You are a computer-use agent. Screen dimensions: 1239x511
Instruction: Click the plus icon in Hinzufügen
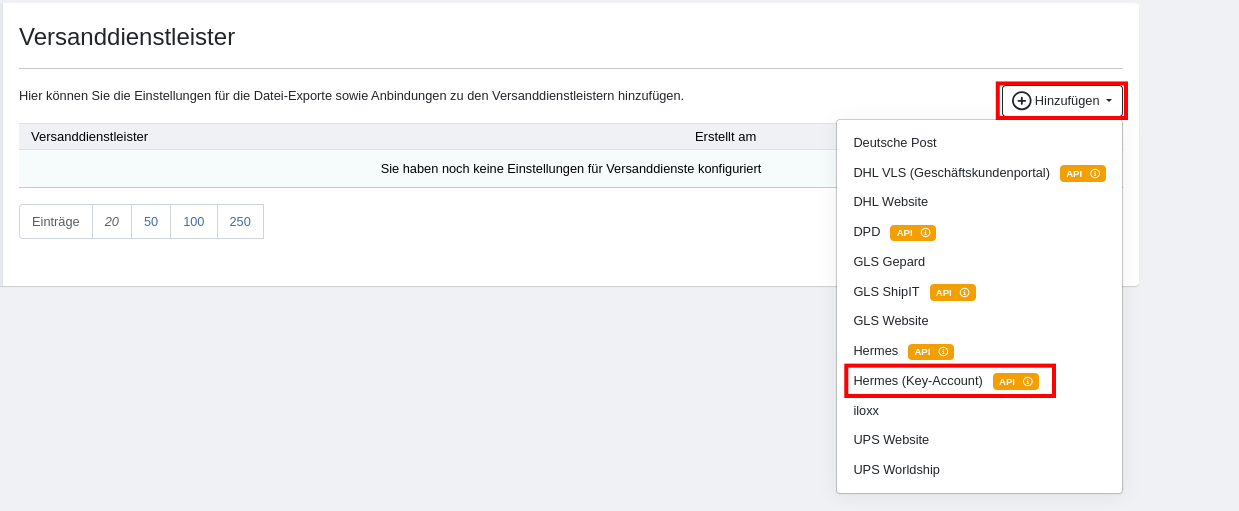[x=1021, y=101]
